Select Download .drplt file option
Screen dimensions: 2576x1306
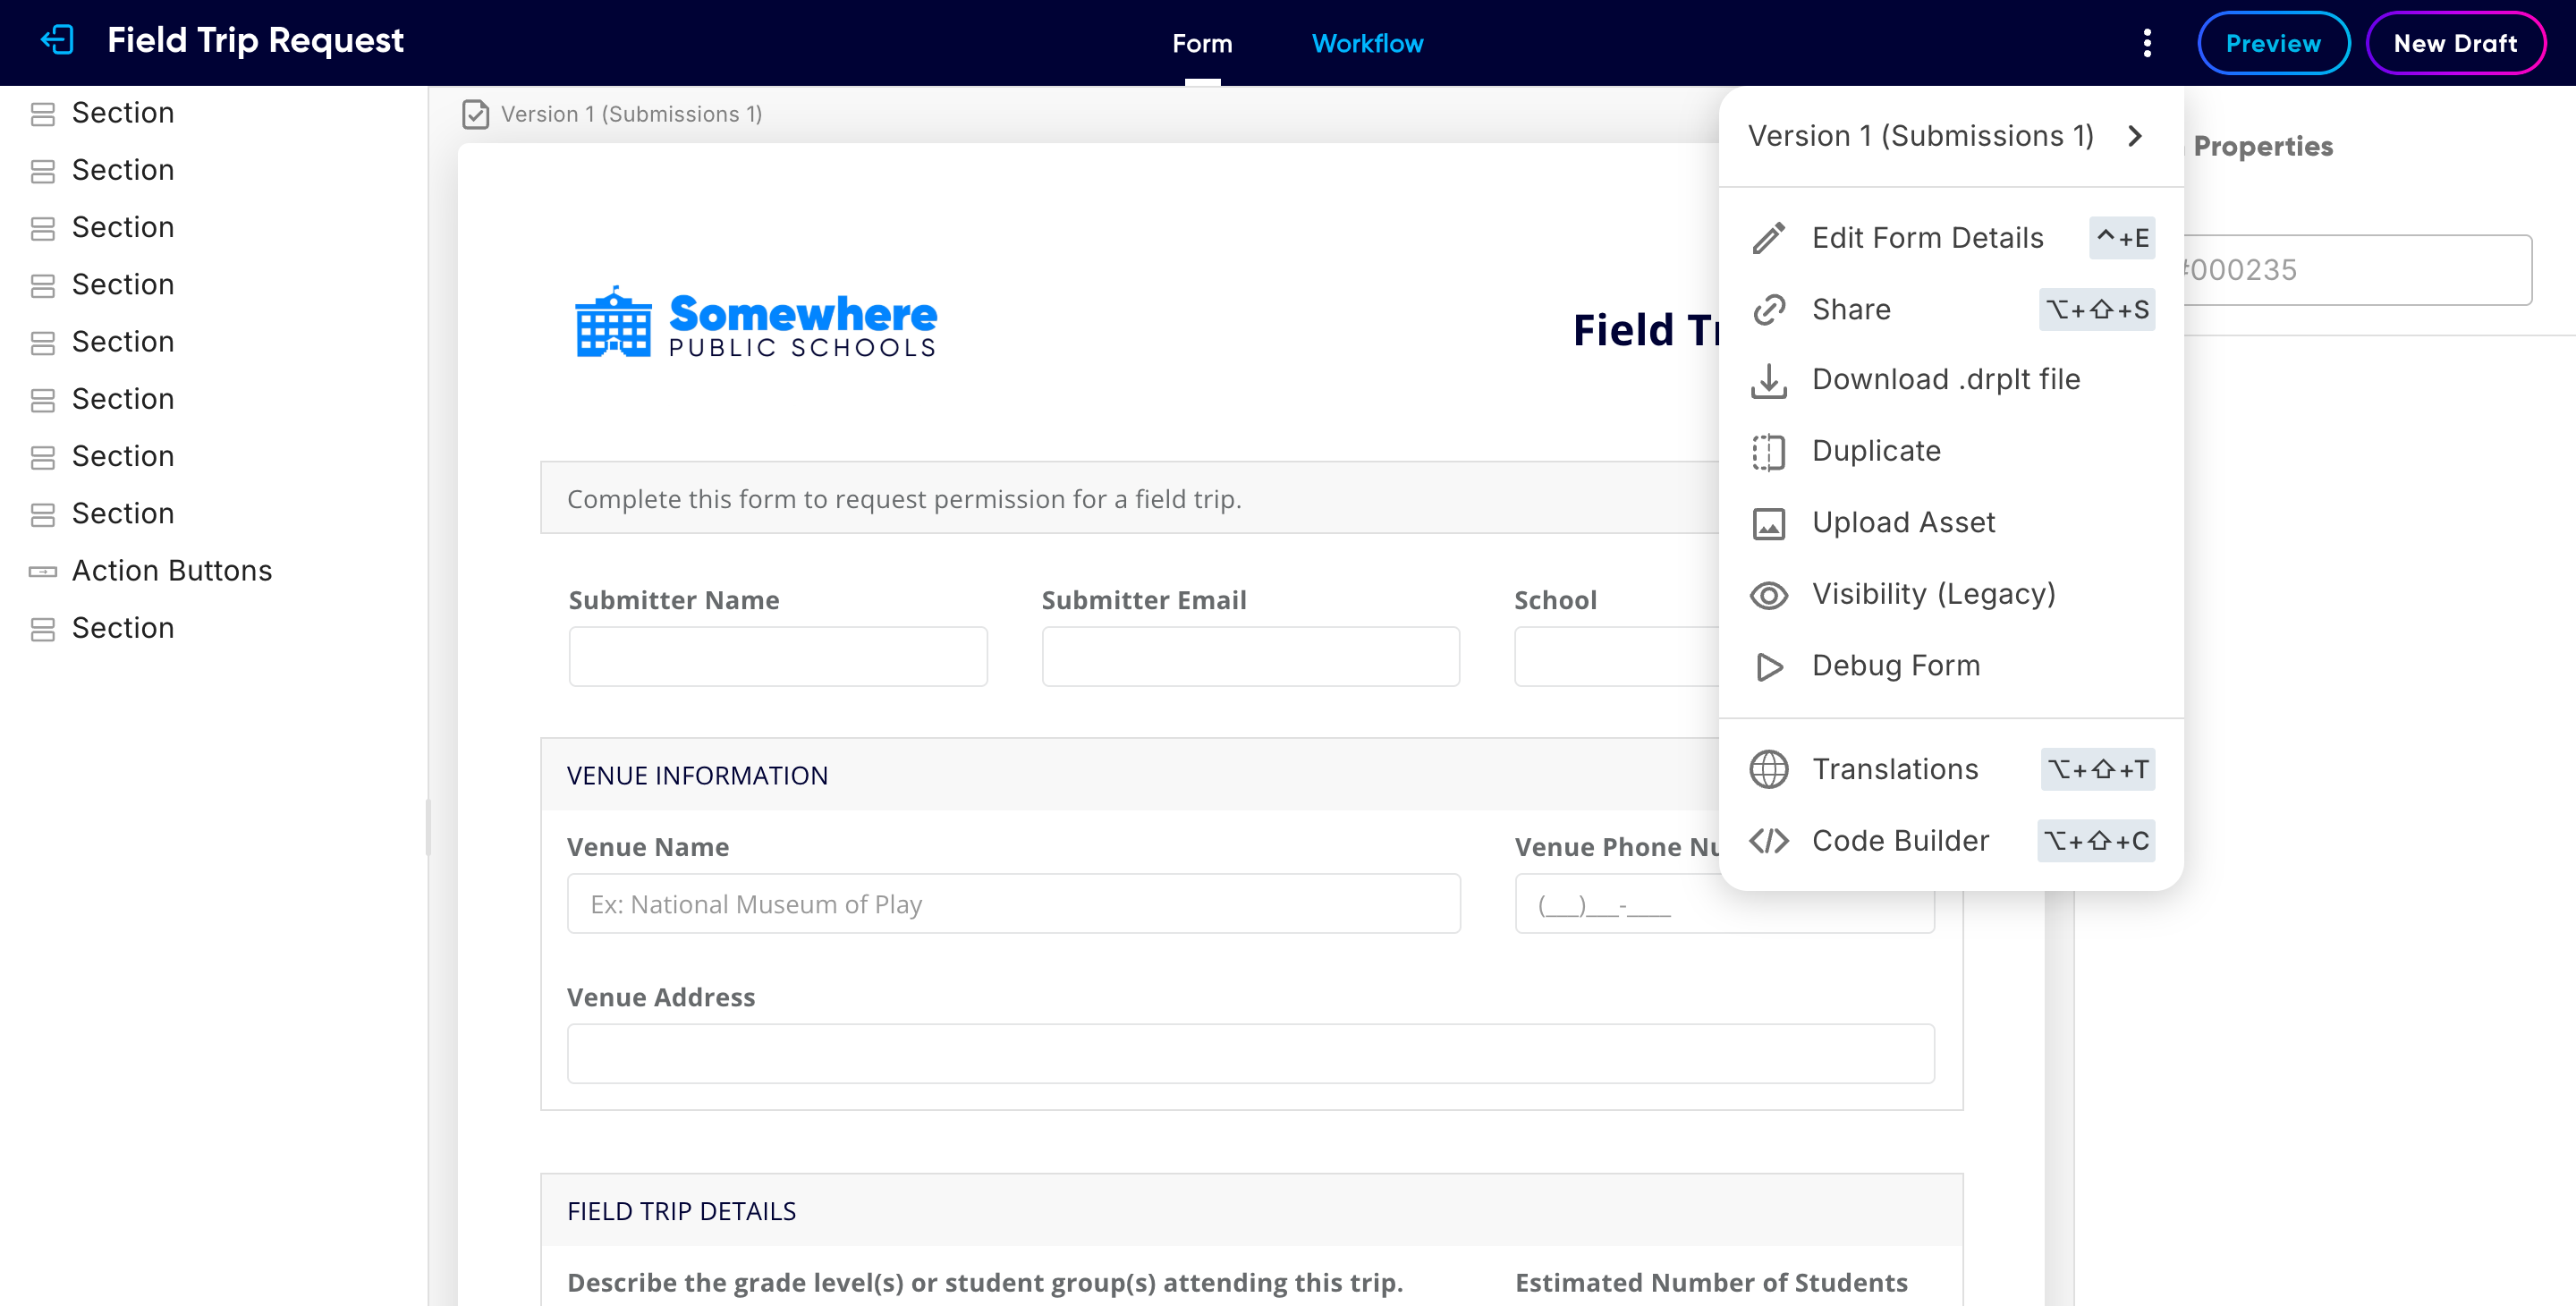coord(1950,380)
